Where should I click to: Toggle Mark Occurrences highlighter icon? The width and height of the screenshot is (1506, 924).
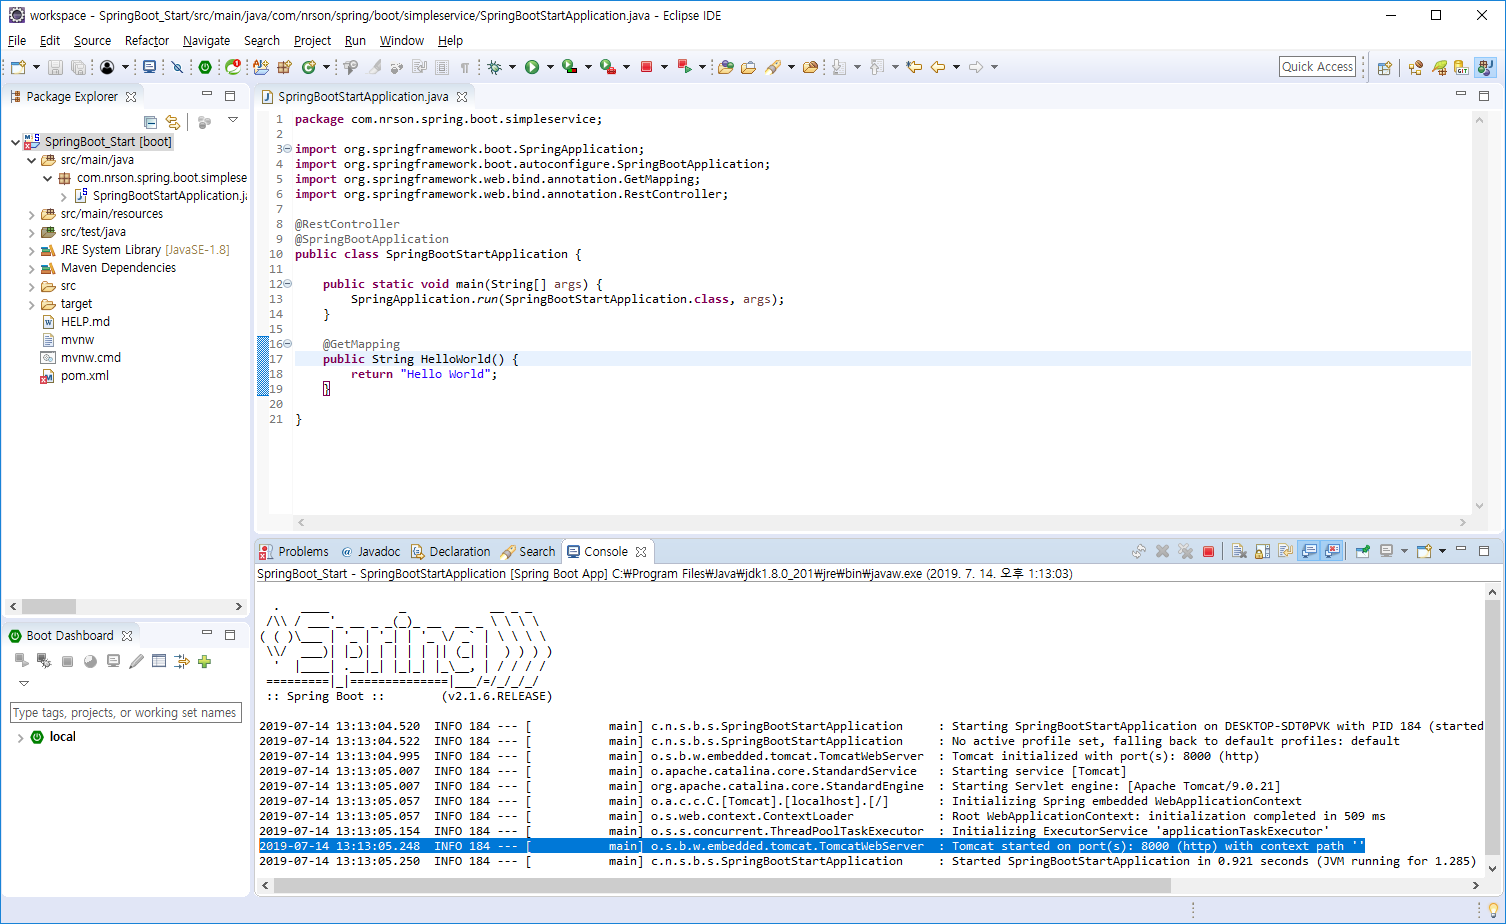click(x=375, y=67)
